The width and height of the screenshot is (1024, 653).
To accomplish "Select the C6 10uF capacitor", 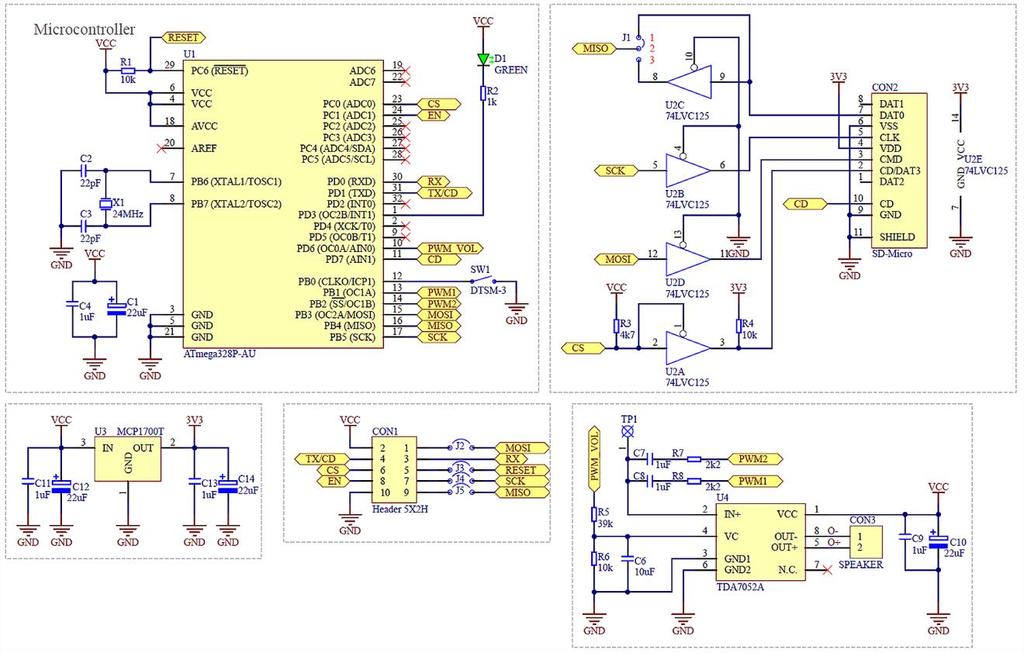I will (x=628, y=560).
